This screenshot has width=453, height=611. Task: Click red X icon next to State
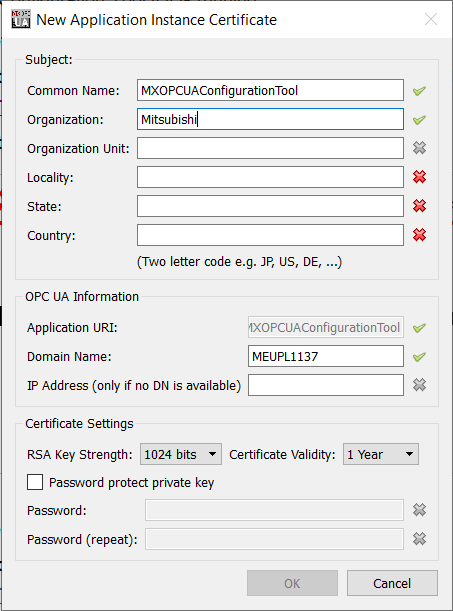(419, 206)
